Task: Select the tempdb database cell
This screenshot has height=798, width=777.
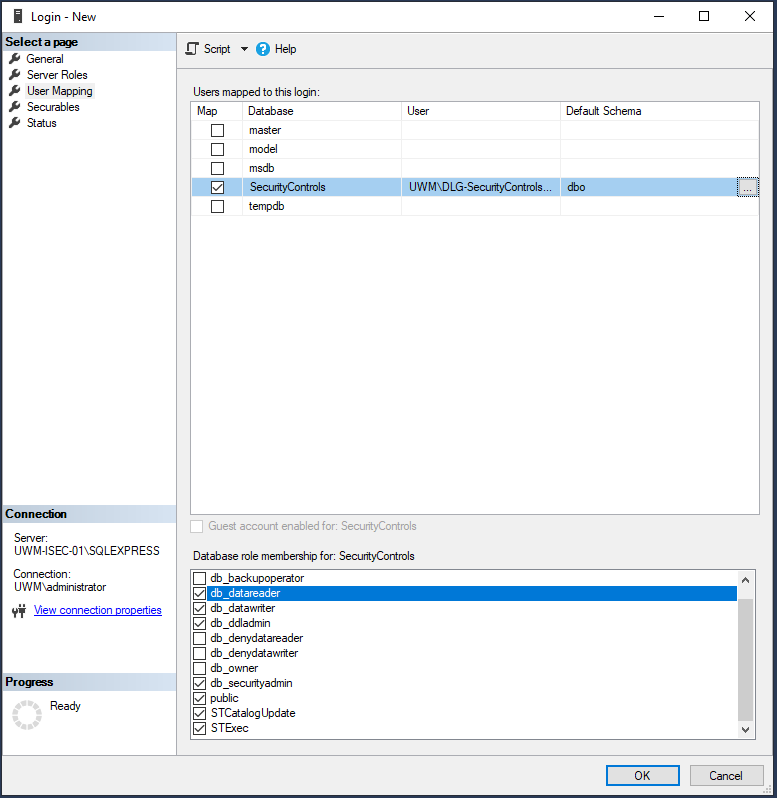Action: (x=322, y=206)
